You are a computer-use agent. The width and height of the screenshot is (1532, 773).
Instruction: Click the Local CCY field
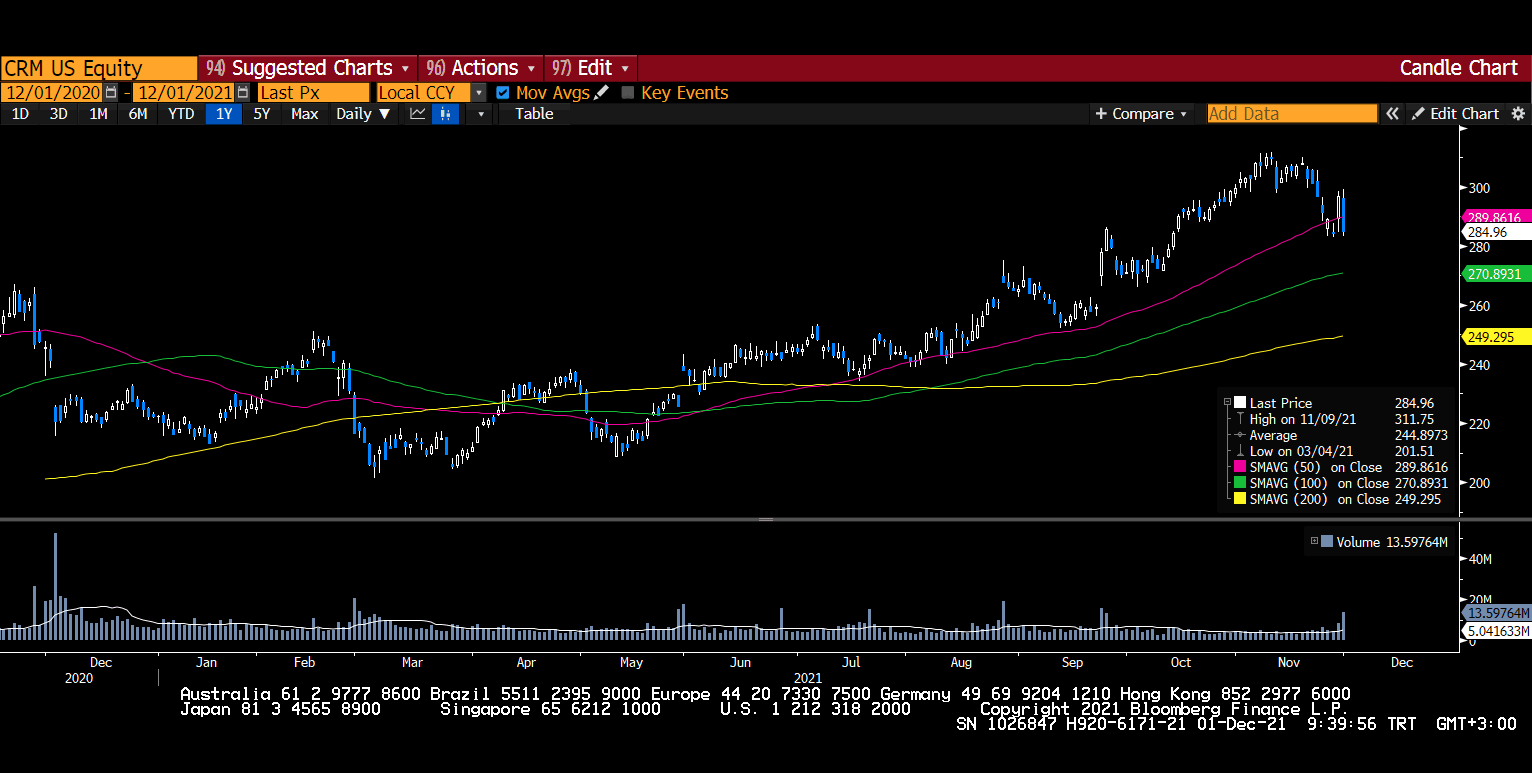click(423, 92)
